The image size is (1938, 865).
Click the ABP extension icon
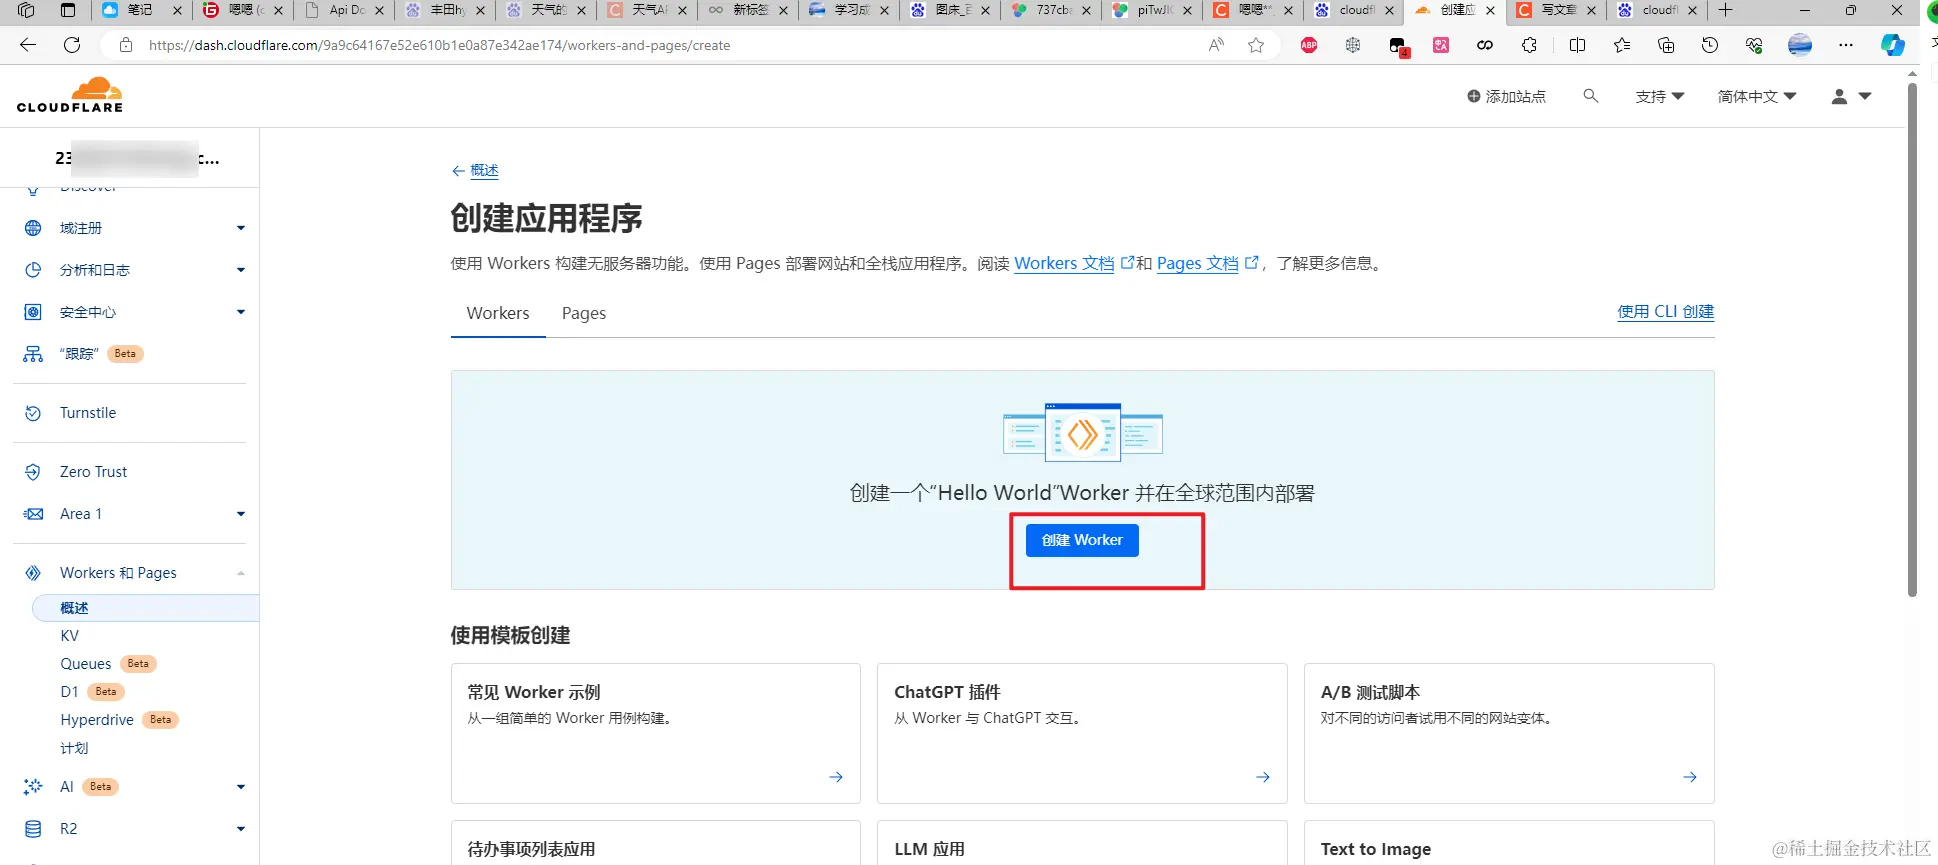coord(1309,45)
